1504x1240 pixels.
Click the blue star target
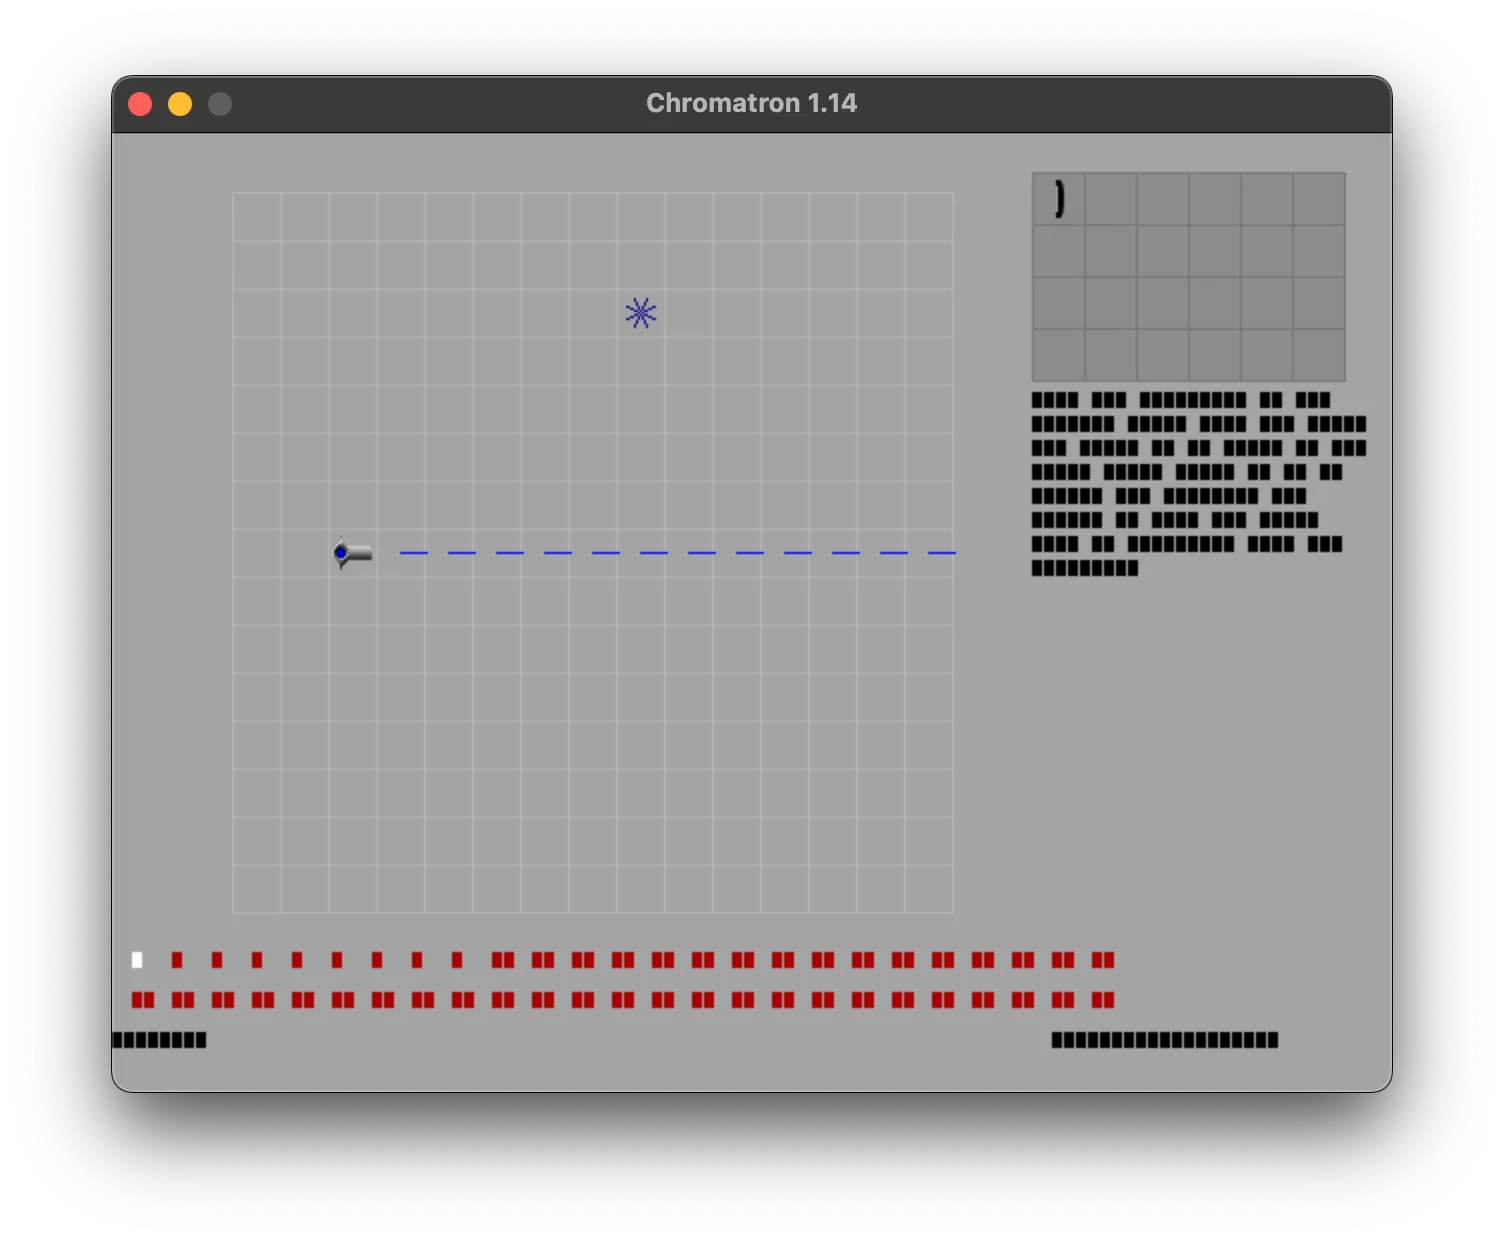641,313
